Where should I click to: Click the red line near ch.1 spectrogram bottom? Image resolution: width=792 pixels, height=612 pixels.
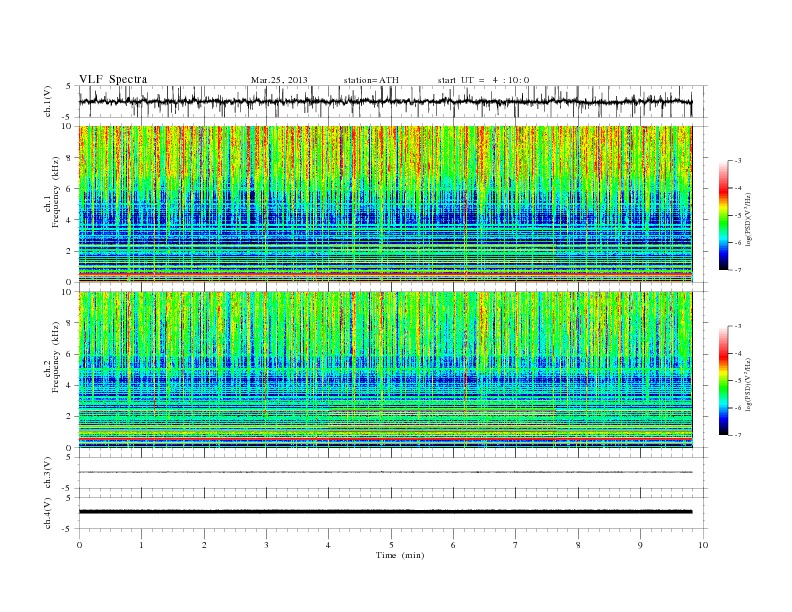tap(385, 274)
